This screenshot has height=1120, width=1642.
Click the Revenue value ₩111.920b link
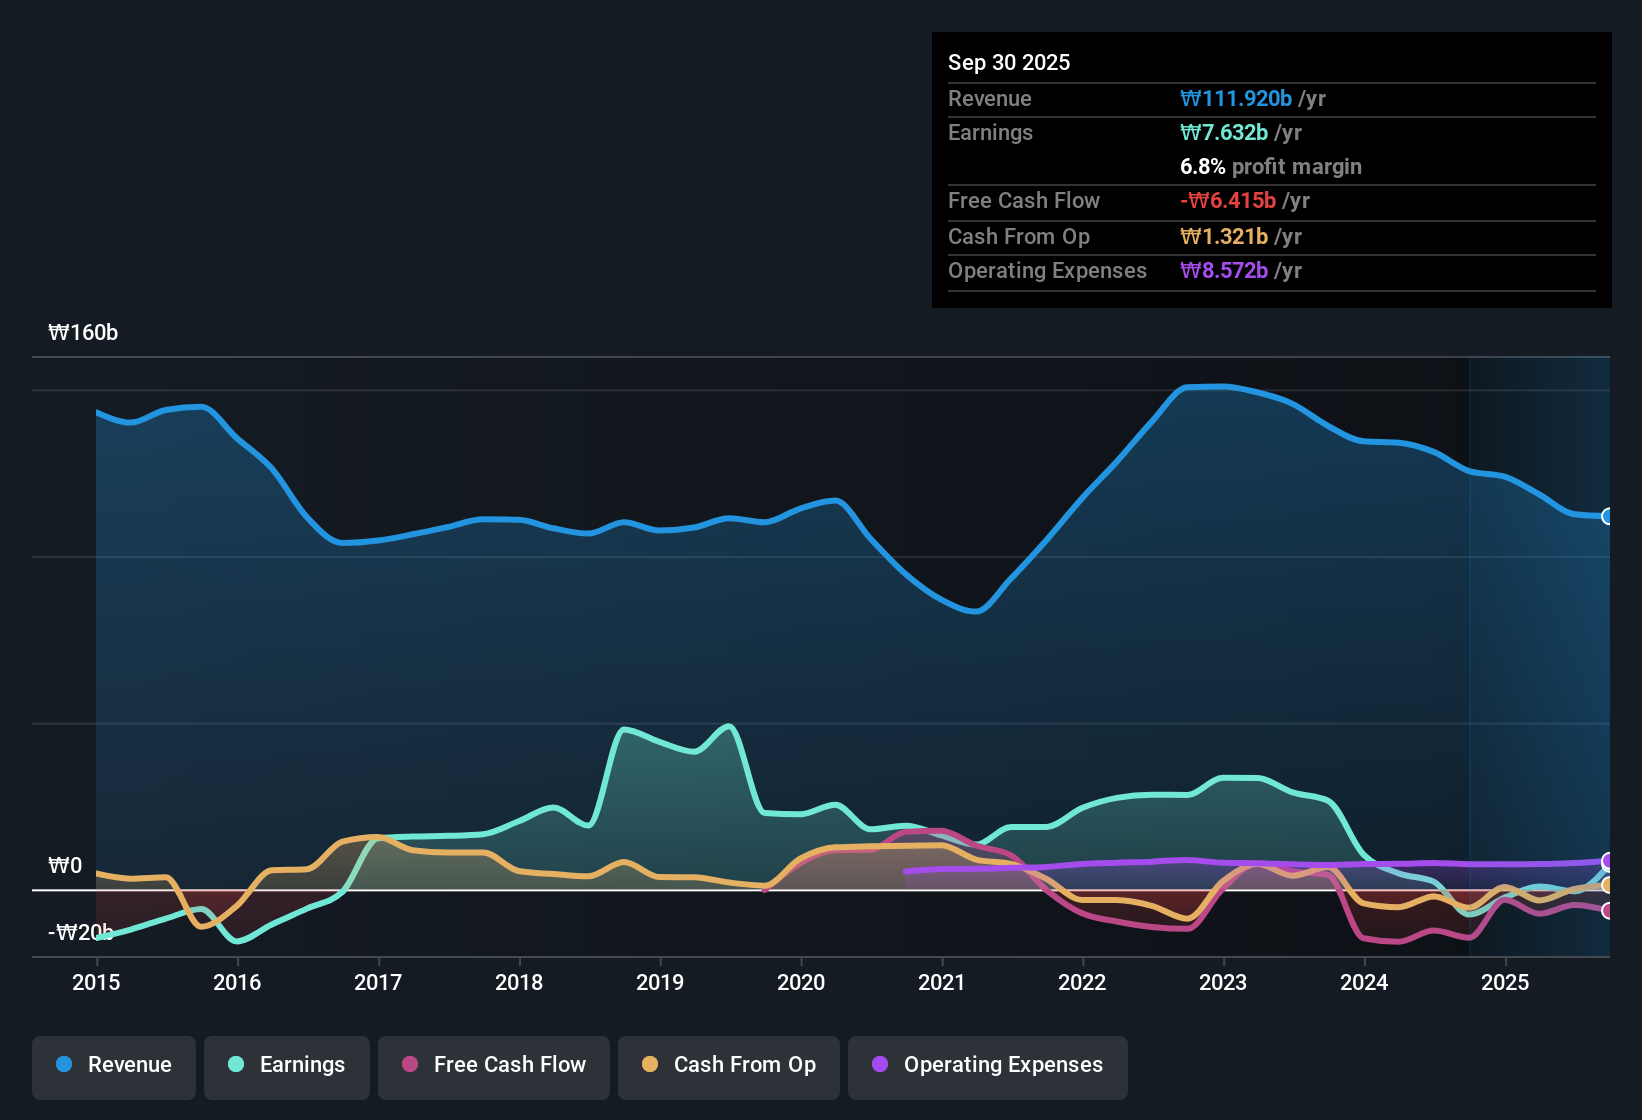(1237, 98)
